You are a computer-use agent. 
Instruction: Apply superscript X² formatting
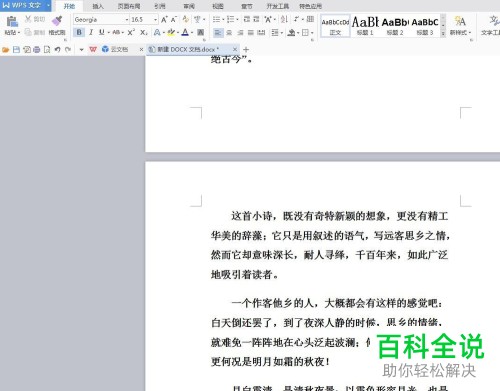pos(131,32)
